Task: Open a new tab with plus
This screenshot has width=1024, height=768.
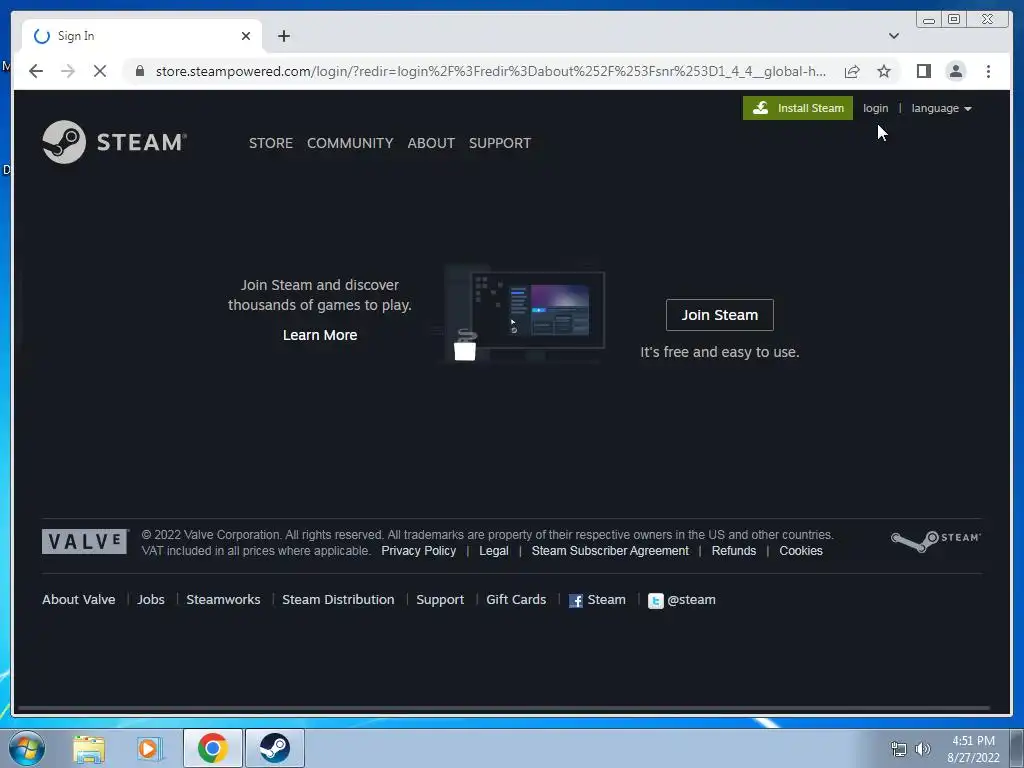Action: coord(283,36)
